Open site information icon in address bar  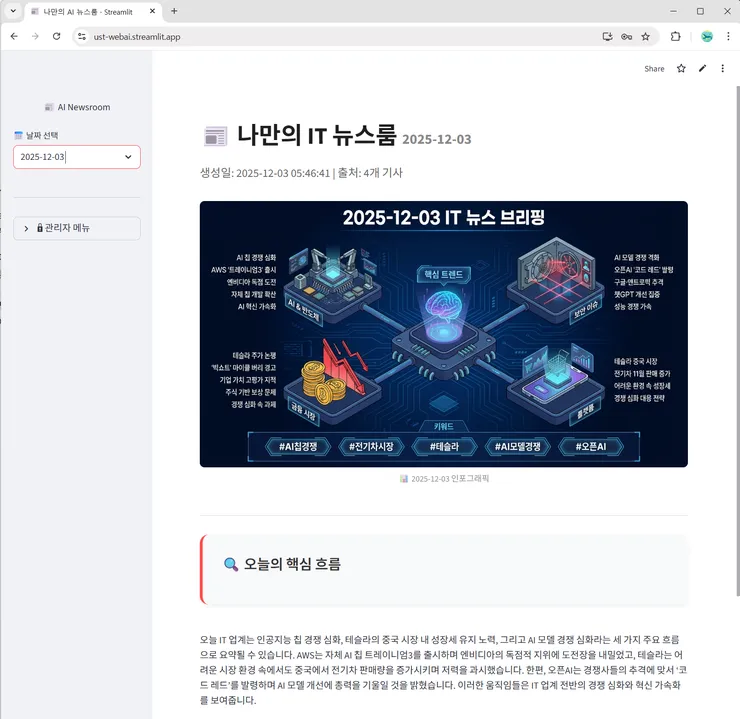[x=82, y=36]
